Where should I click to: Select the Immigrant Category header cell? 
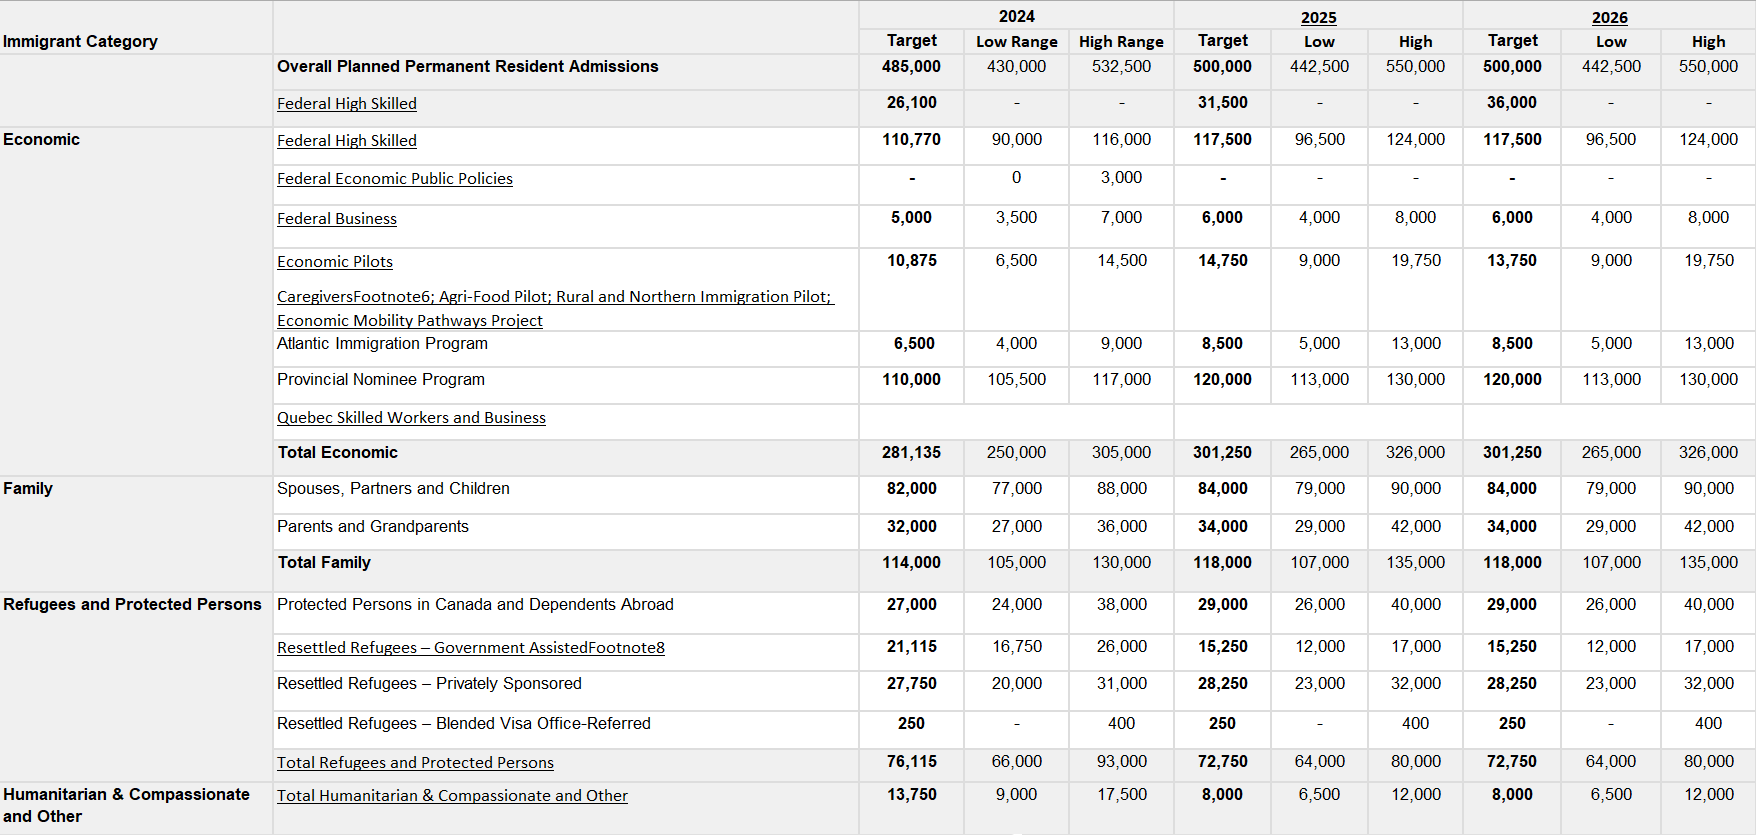[x=80, y=41]
